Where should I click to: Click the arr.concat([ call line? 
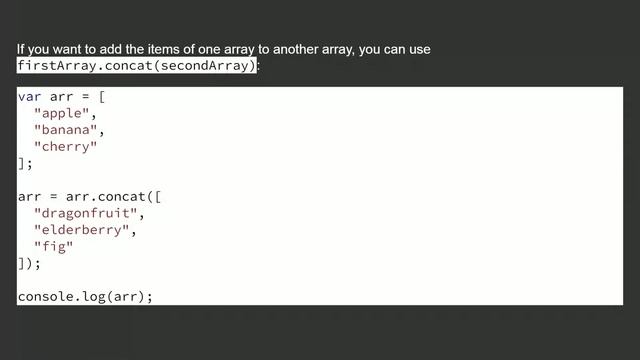(x=89, y=197)
